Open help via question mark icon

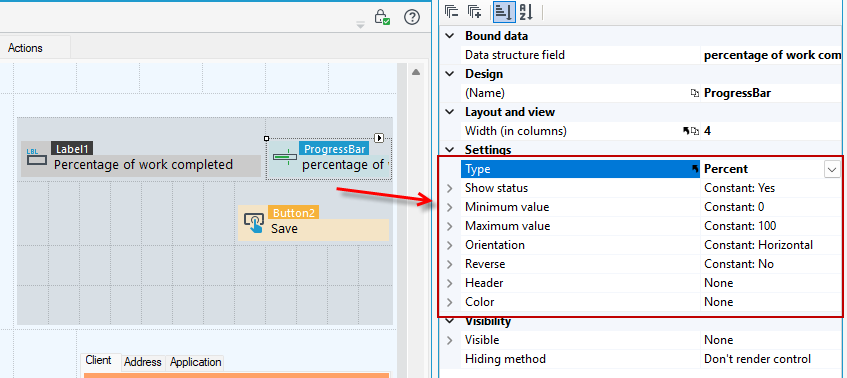[412, 17]
